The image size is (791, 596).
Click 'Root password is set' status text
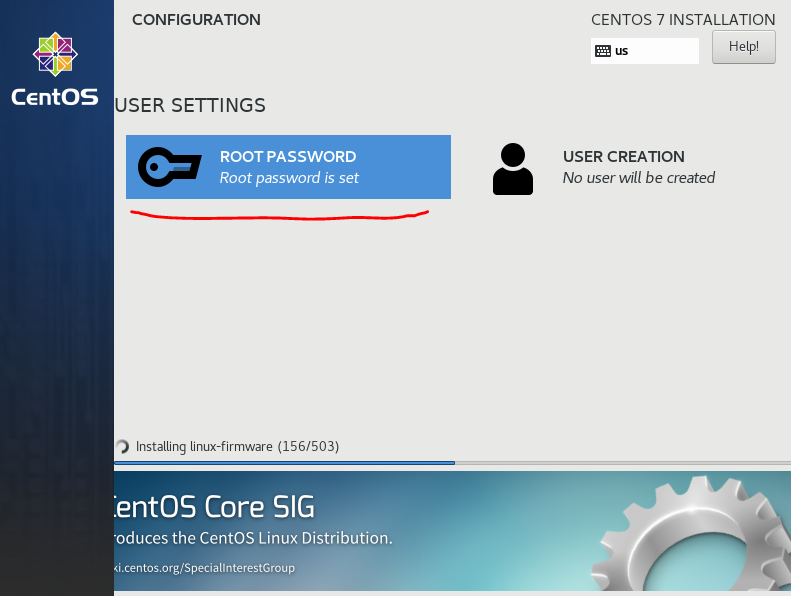tap(289, 178)
